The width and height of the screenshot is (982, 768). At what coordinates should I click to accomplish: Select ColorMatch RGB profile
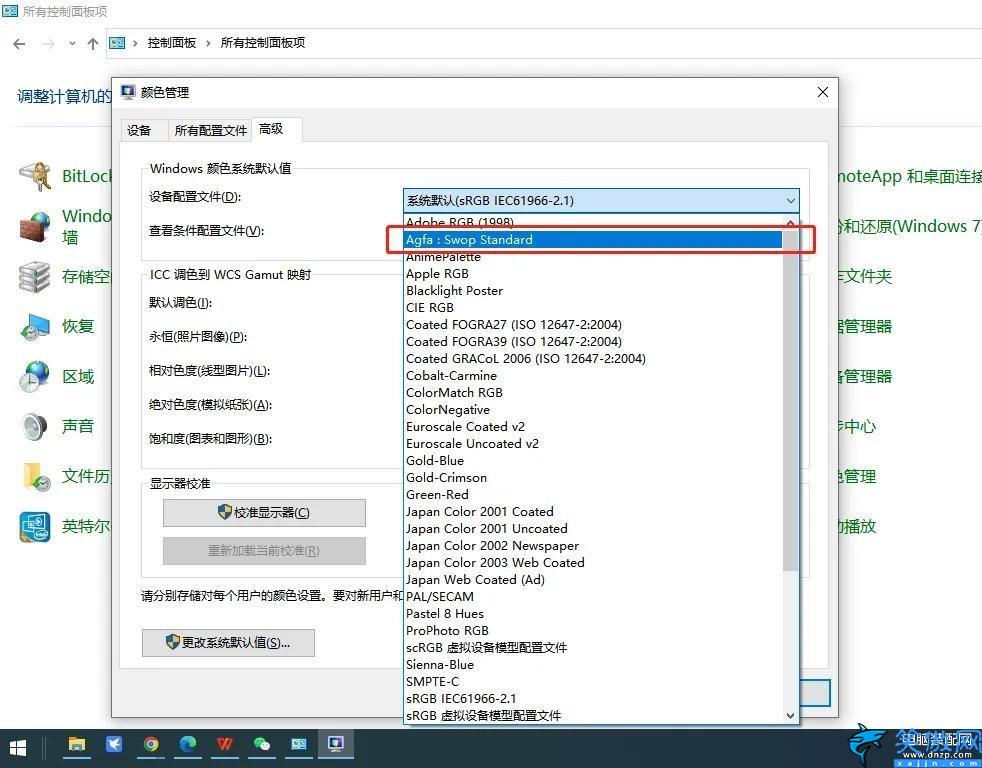click(594, 393)
